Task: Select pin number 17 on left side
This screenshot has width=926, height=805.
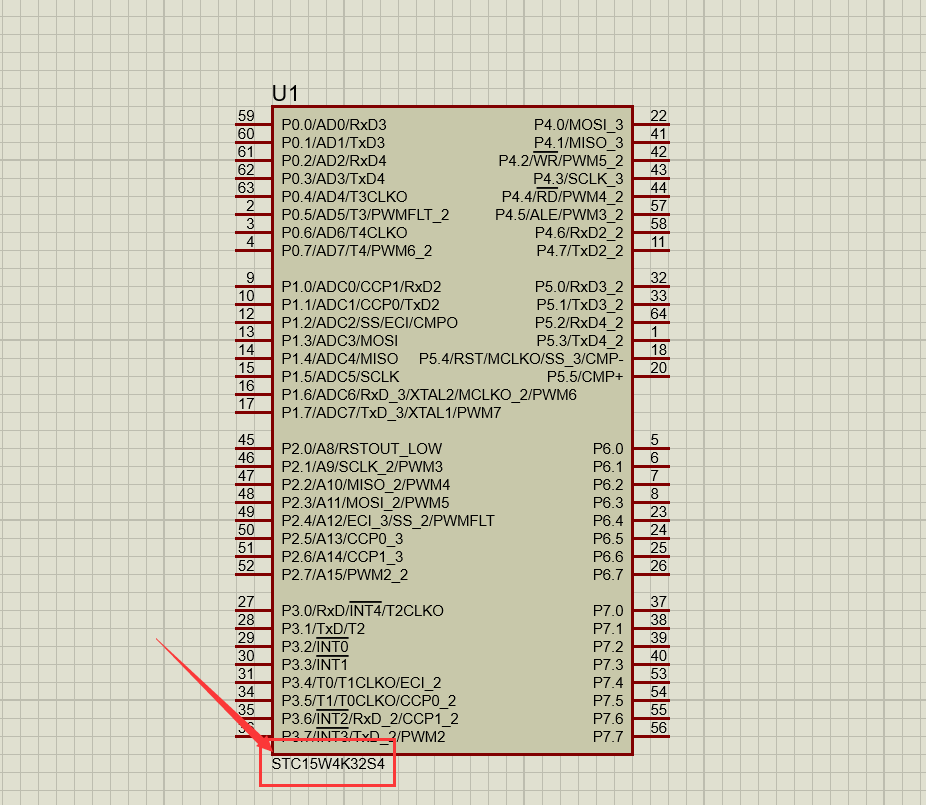Action: click(x=246, y=404)
